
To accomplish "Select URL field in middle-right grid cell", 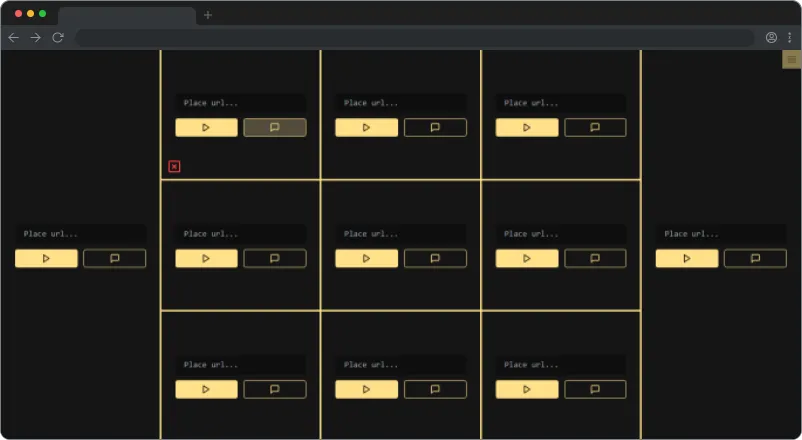I will [561, 234].
